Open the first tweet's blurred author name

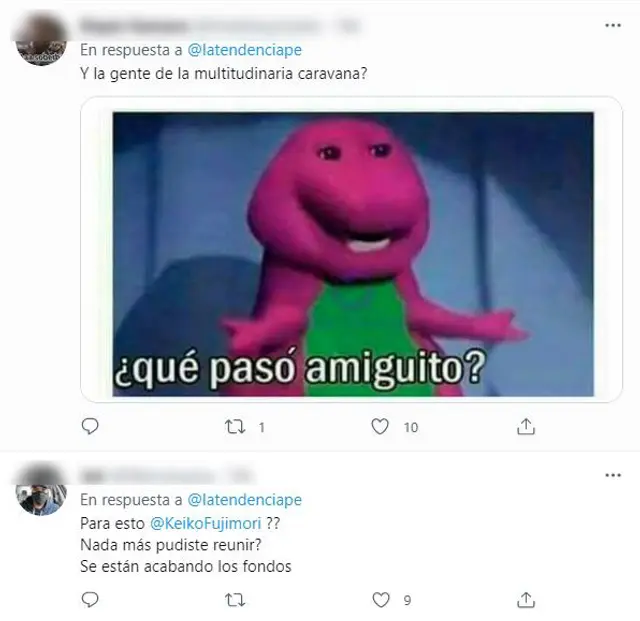point(133,26)
